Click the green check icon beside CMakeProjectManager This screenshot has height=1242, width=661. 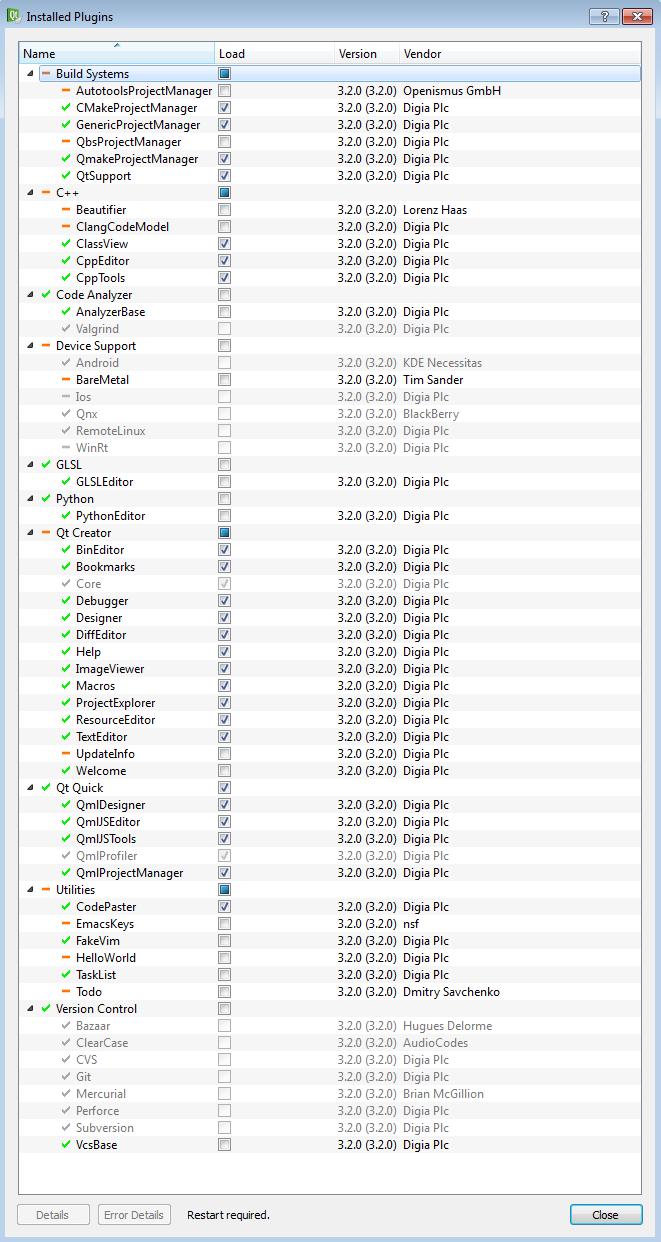(x=66, y=108)
